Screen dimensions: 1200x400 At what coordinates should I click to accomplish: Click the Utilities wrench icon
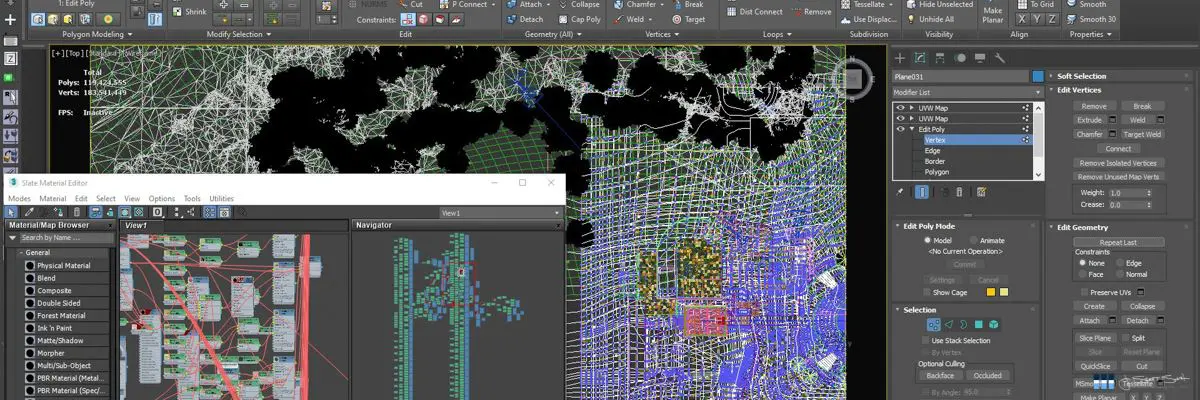coord(999,58)
